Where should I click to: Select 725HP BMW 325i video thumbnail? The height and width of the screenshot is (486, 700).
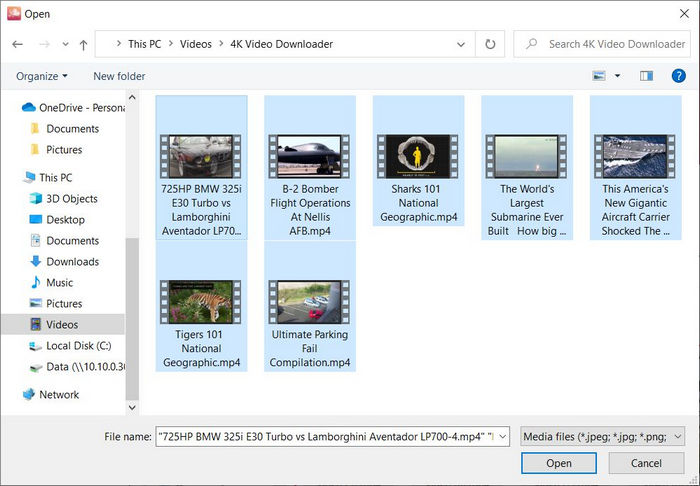tap(201, 156)
